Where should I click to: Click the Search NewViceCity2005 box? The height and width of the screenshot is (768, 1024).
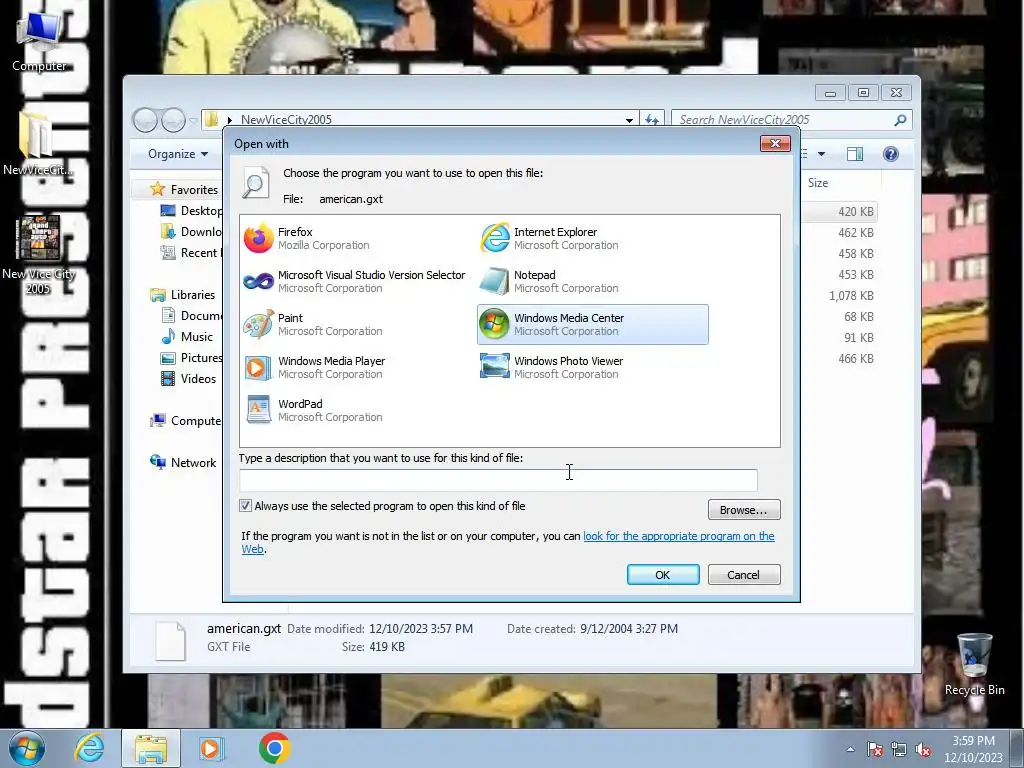pyautogui.click(x=784, y=120)
